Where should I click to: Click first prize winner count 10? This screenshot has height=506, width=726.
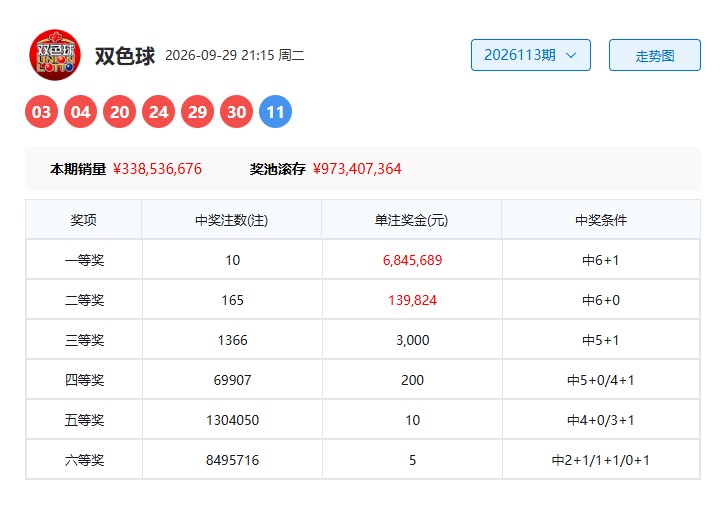[x=232, y=260]
